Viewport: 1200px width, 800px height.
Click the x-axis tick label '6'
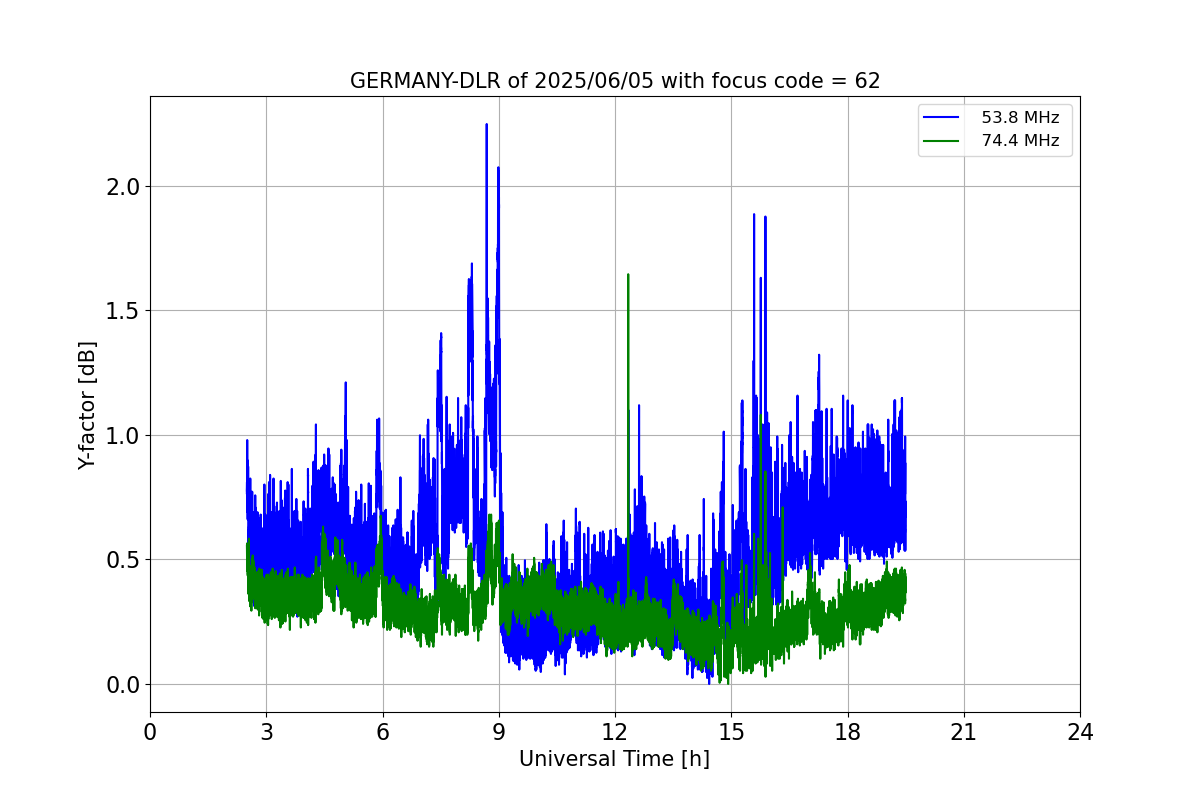(382, 732)
